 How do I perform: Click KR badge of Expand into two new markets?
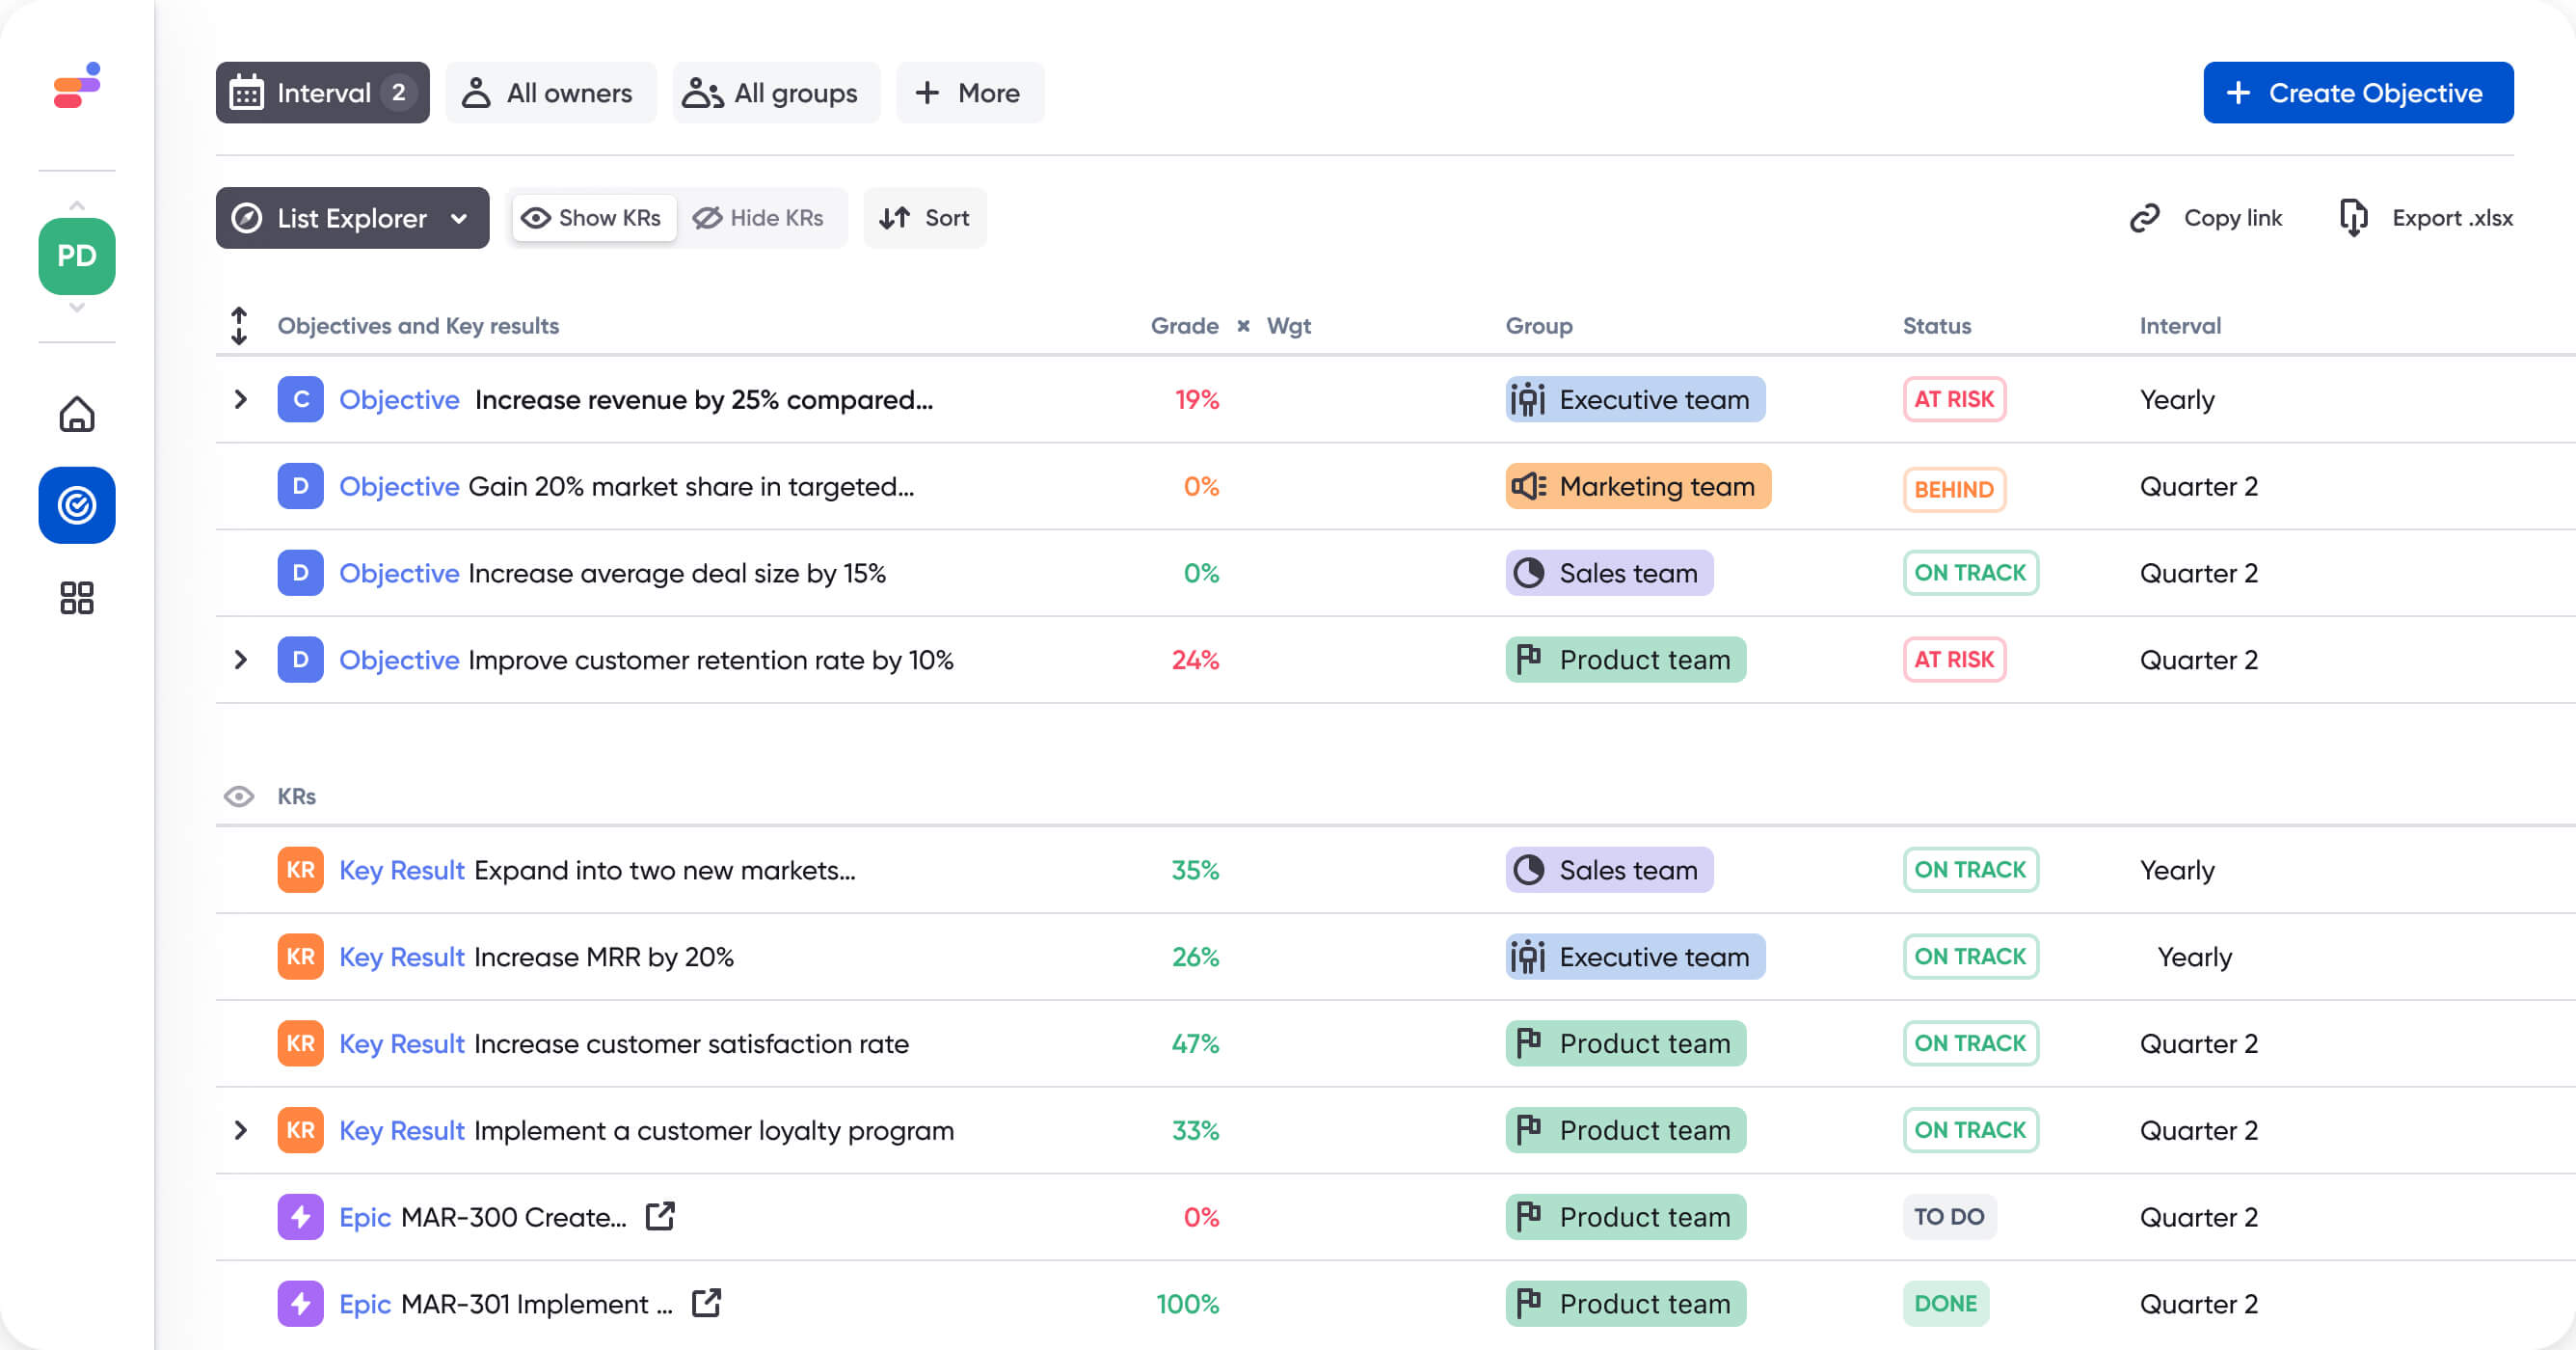301,870
